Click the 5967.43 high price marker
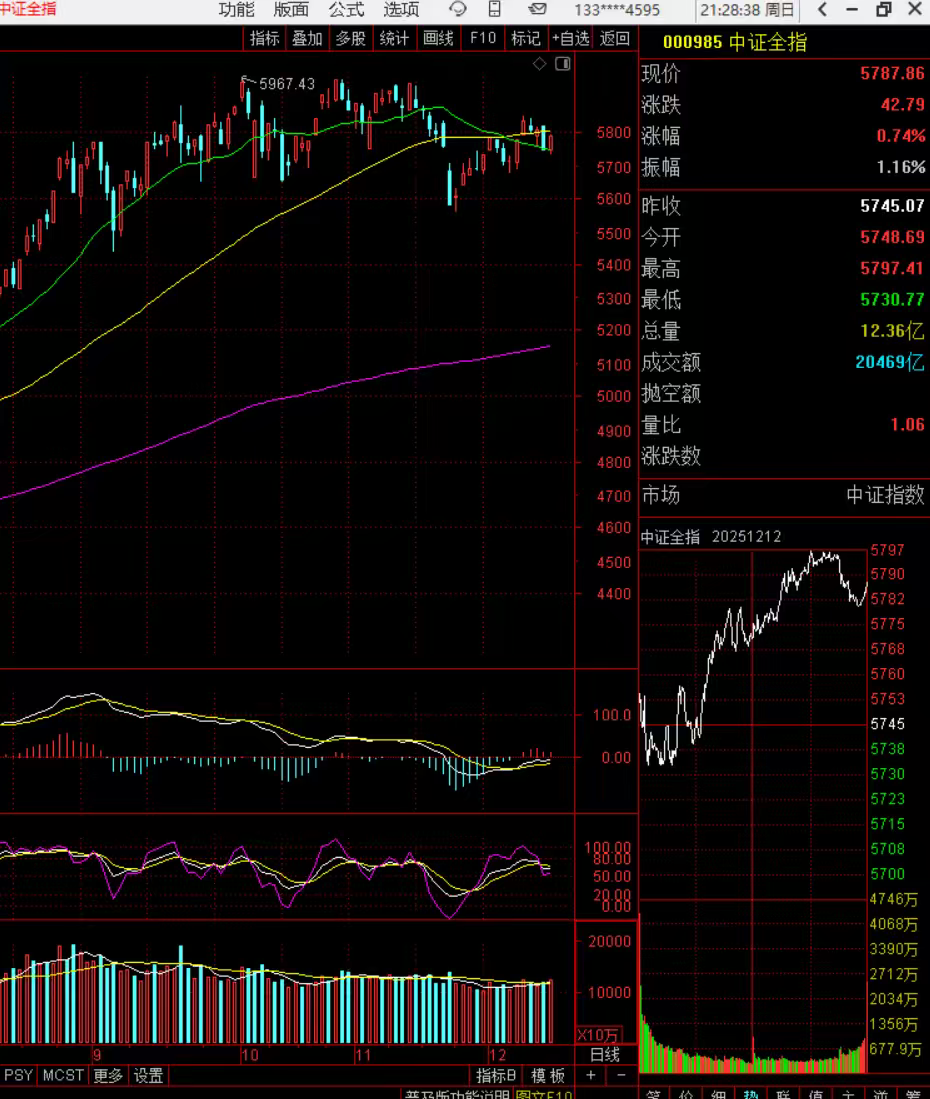This screenshot has width=930, height=1099. click(286, 85)
